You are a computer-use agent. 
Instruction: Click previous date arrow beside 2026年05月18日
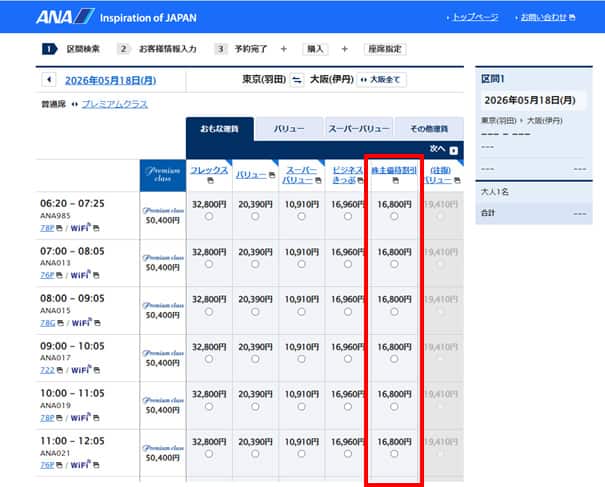[x=49, y=80]
